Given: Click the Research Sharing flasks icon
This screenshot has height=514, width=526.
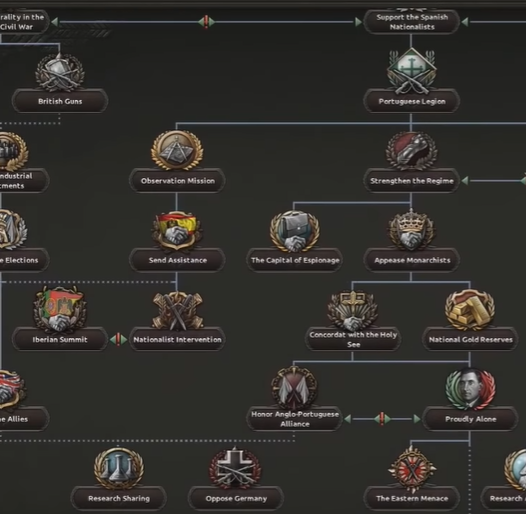Looking at the screenshot, I should pos(119,468).
